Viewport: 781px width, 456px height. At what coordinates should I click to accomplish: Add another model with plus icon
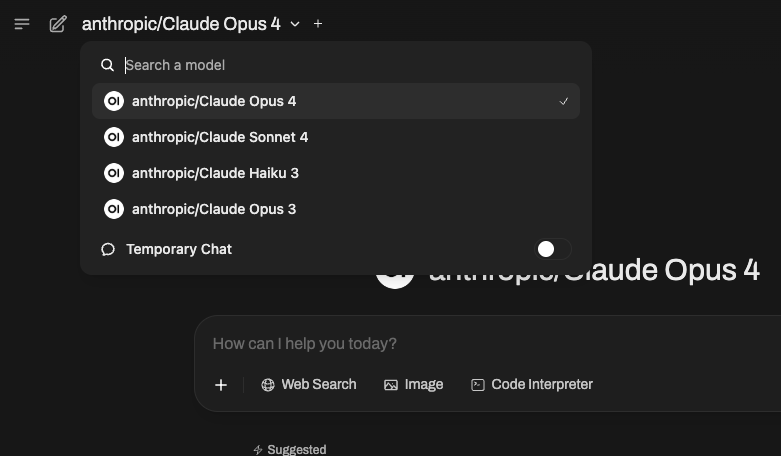coord(318,24)
